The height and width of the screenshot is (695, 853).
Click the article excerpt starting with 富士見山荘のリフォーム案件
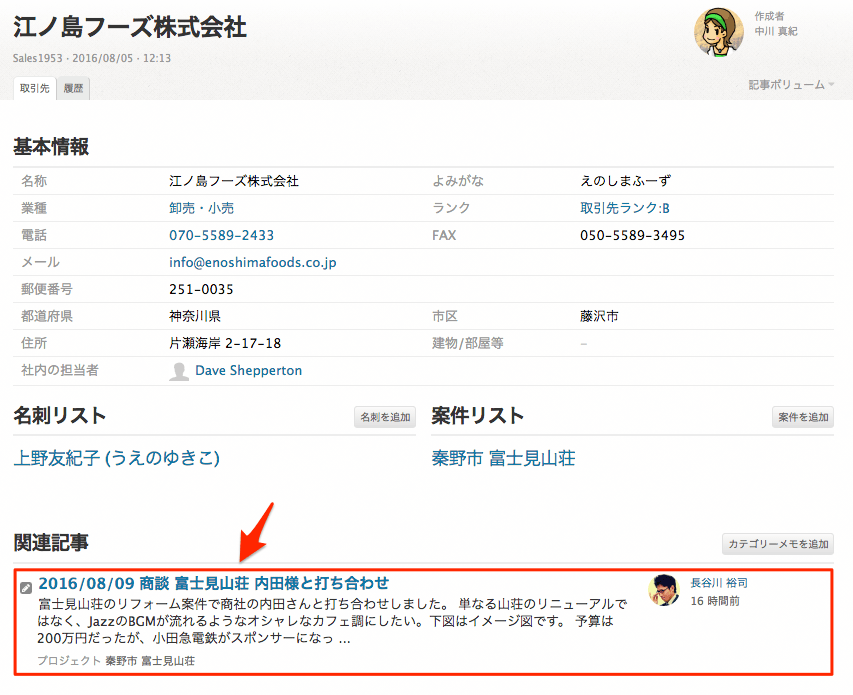(332, 620)
